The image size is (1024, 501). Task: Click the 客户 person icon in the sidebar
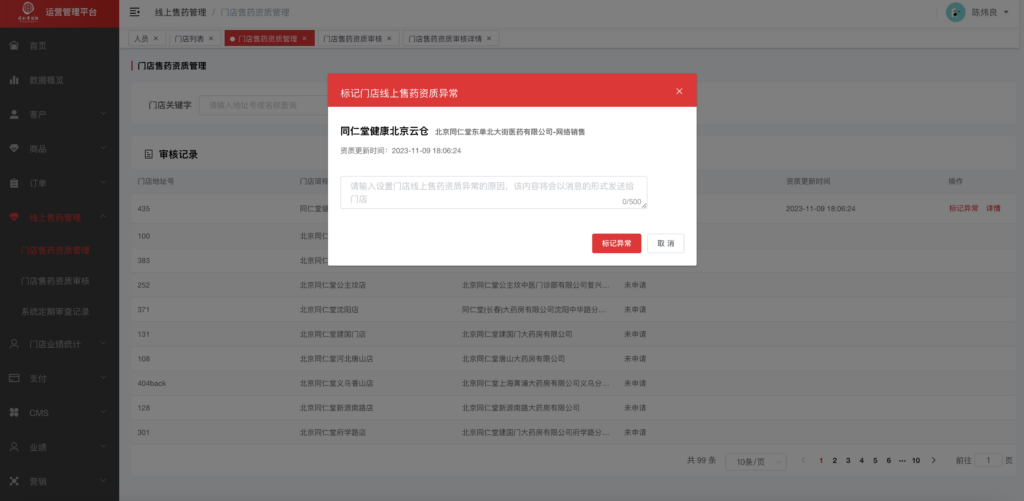[14, 114]
